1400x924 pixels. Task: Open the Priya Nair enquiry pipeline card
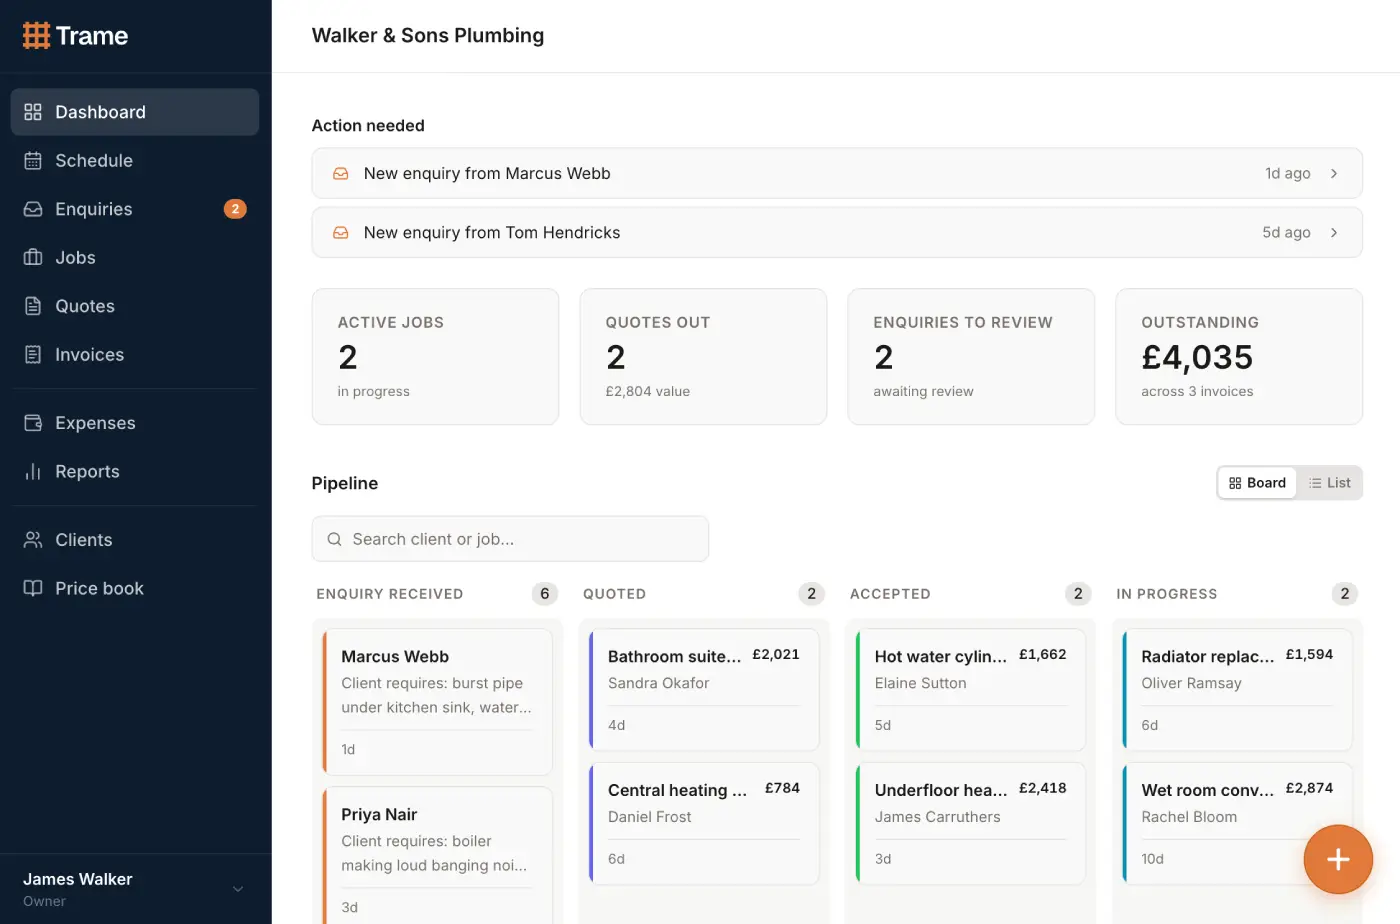(x=437, y=856)
